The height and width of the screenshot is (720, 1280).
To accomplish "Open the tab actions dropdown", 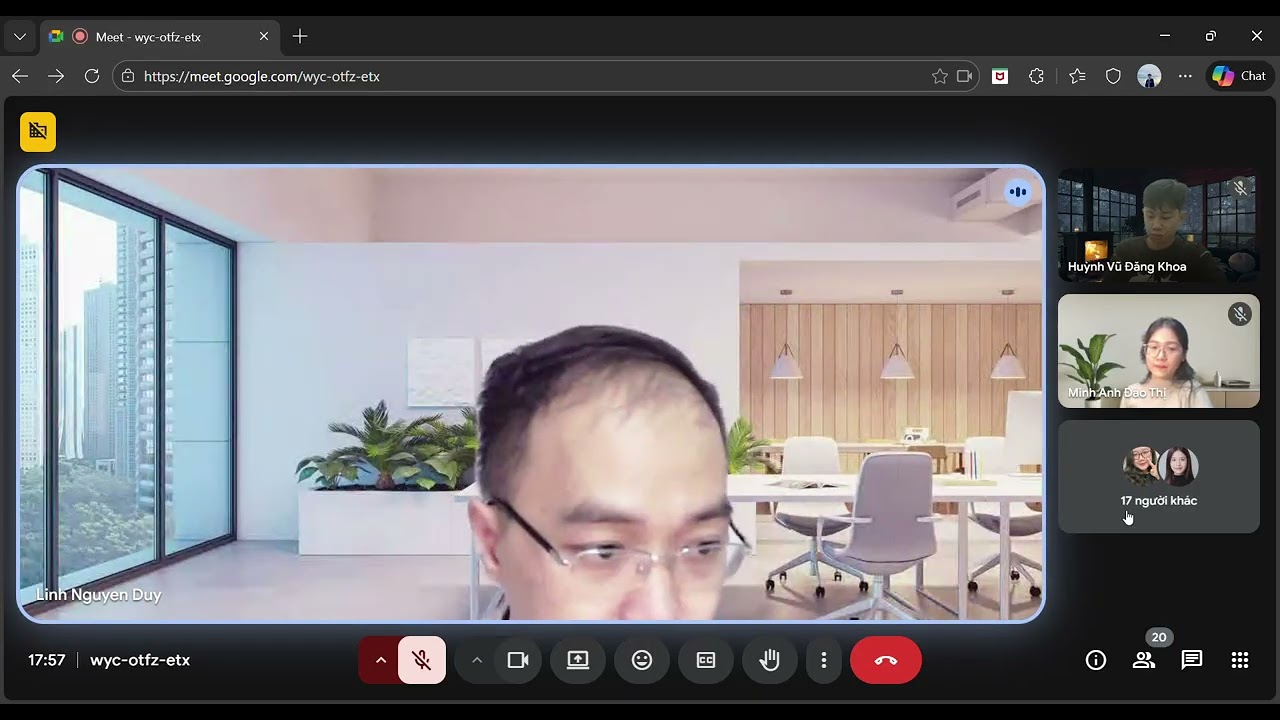I will pos(19,36).
